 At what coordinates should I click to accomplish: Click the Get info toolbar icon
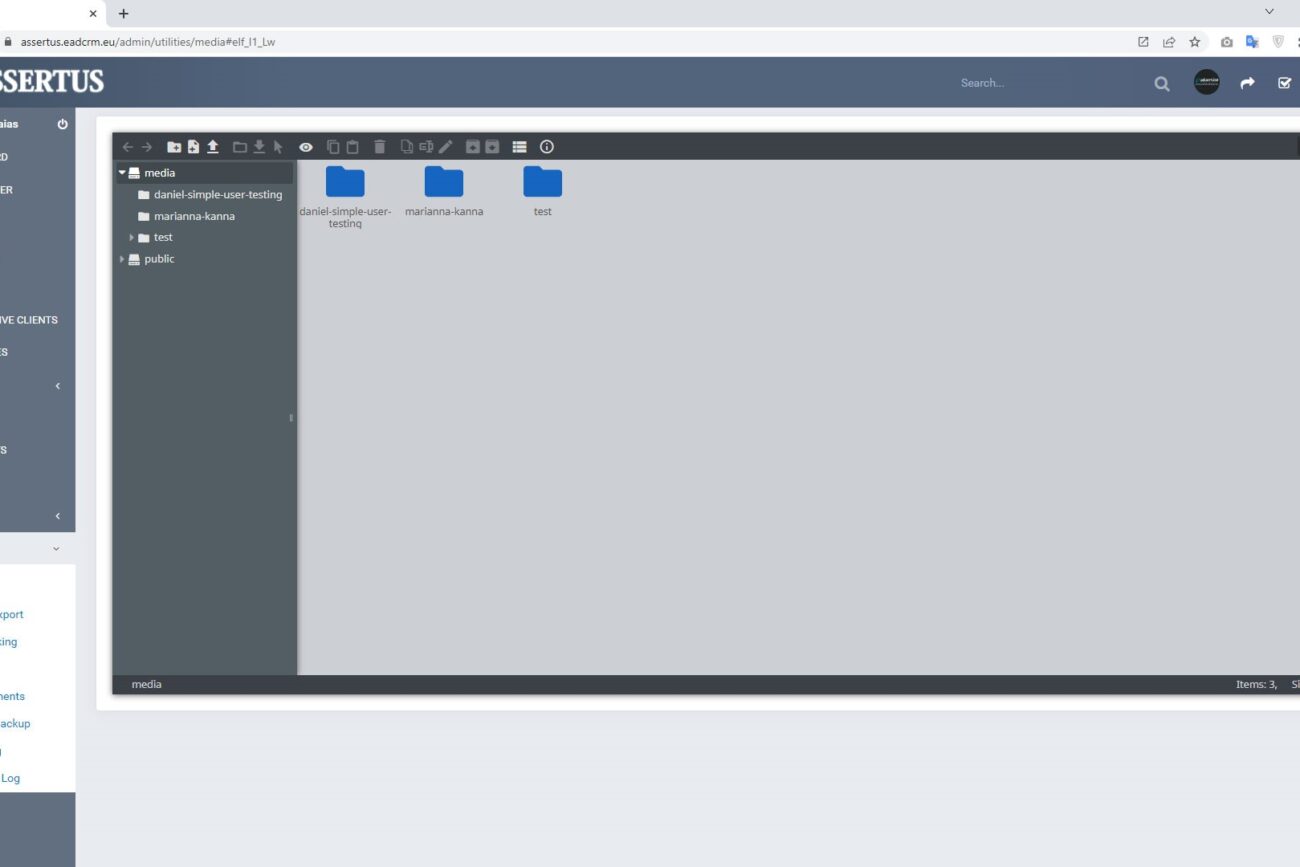(547, 147)
